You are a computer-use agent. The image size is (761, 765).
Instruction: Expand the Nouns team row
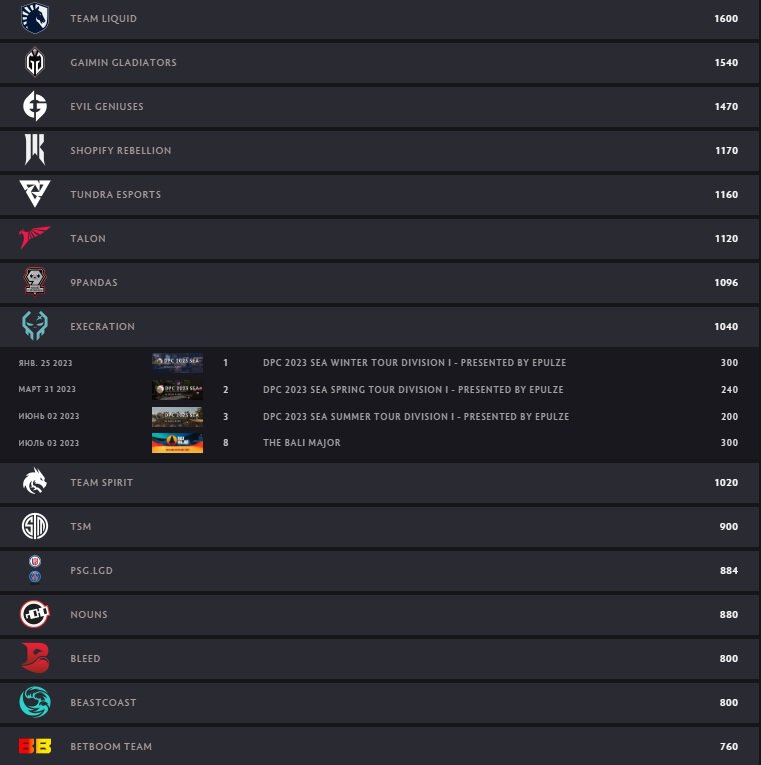click(x=380, y=615)
